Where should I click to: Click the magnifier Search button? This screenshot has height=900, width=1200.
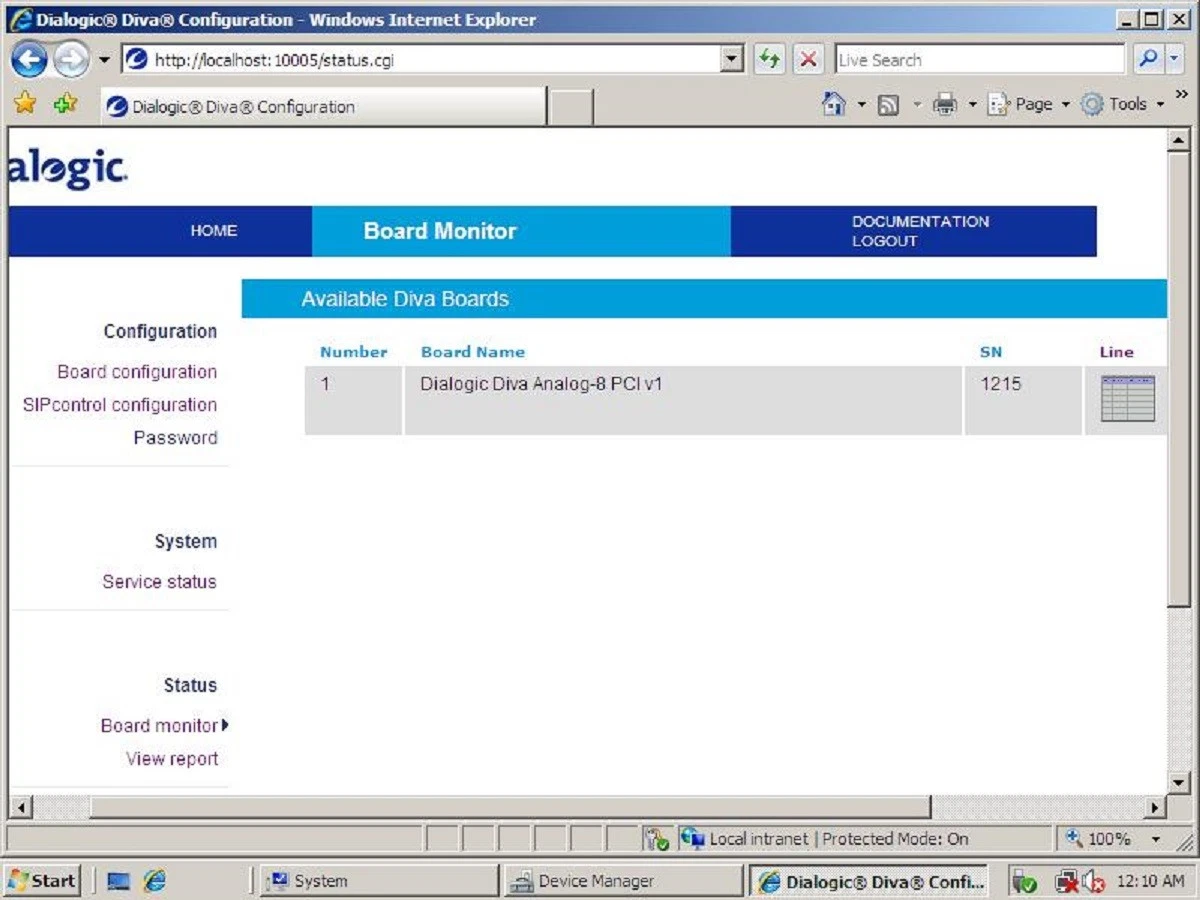tap(1148, 59)
